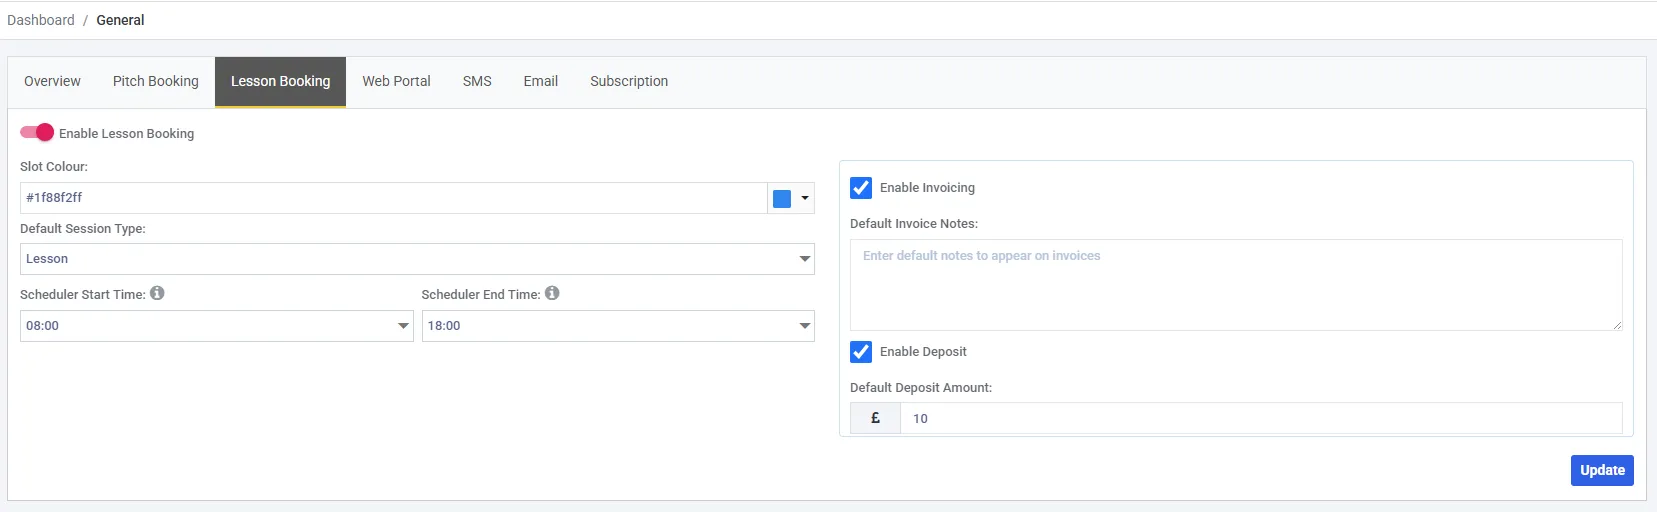Click the Scheduler End Time info icon
Viewport: 1657px width, 512px height.
coord(552,293)
